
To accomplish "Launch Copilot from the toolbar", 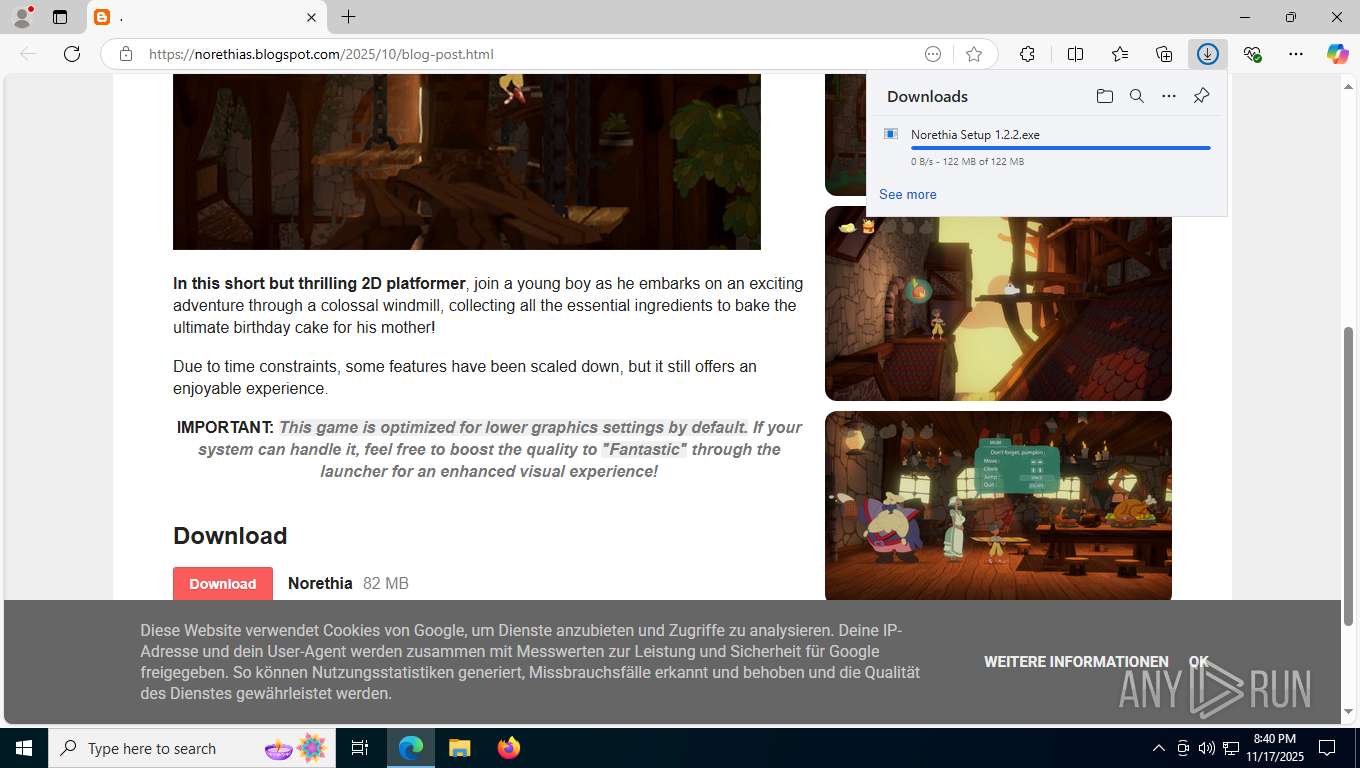I will (1338, 54).
